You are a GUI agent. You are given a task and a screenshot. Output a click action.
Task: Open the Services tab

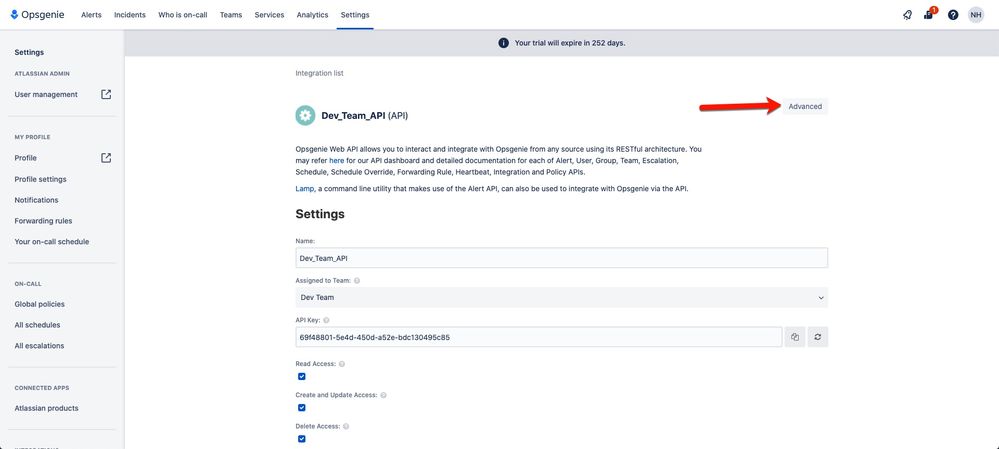pos(270,15)
